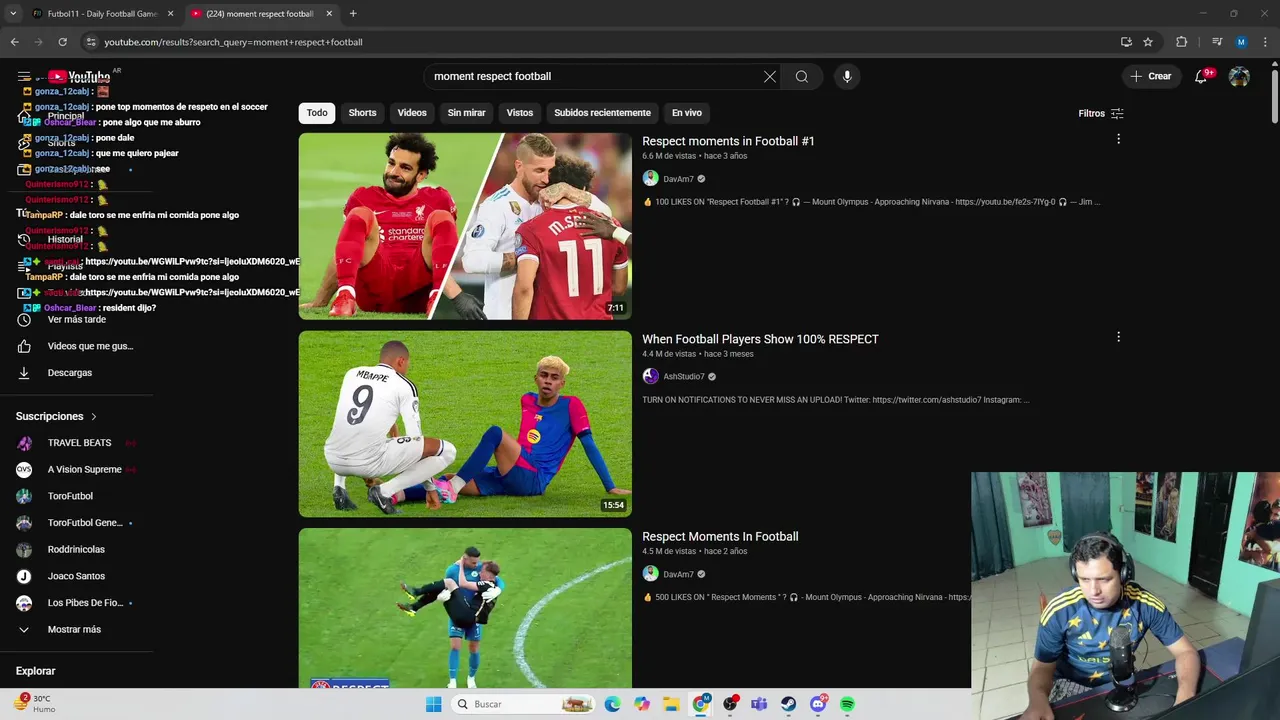Open Steam from the taskbar

click(788, 704)
